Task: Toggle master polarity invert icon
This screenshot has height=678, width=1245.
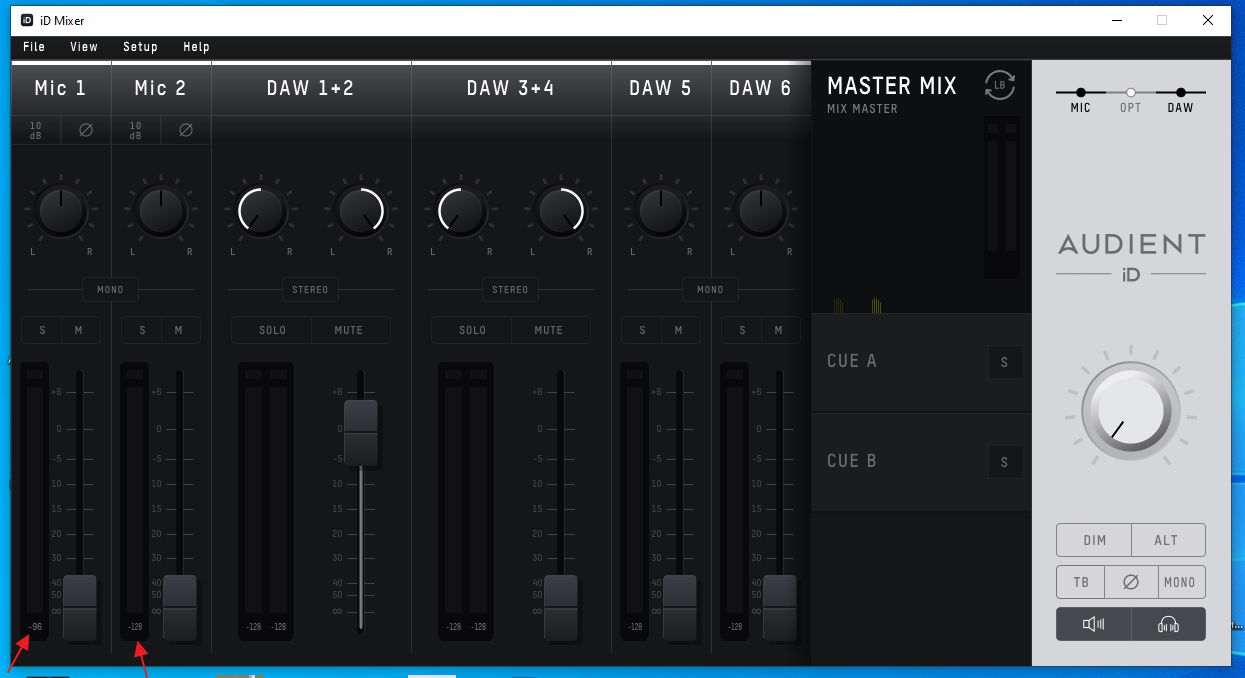Action: tap(1131, 582)
